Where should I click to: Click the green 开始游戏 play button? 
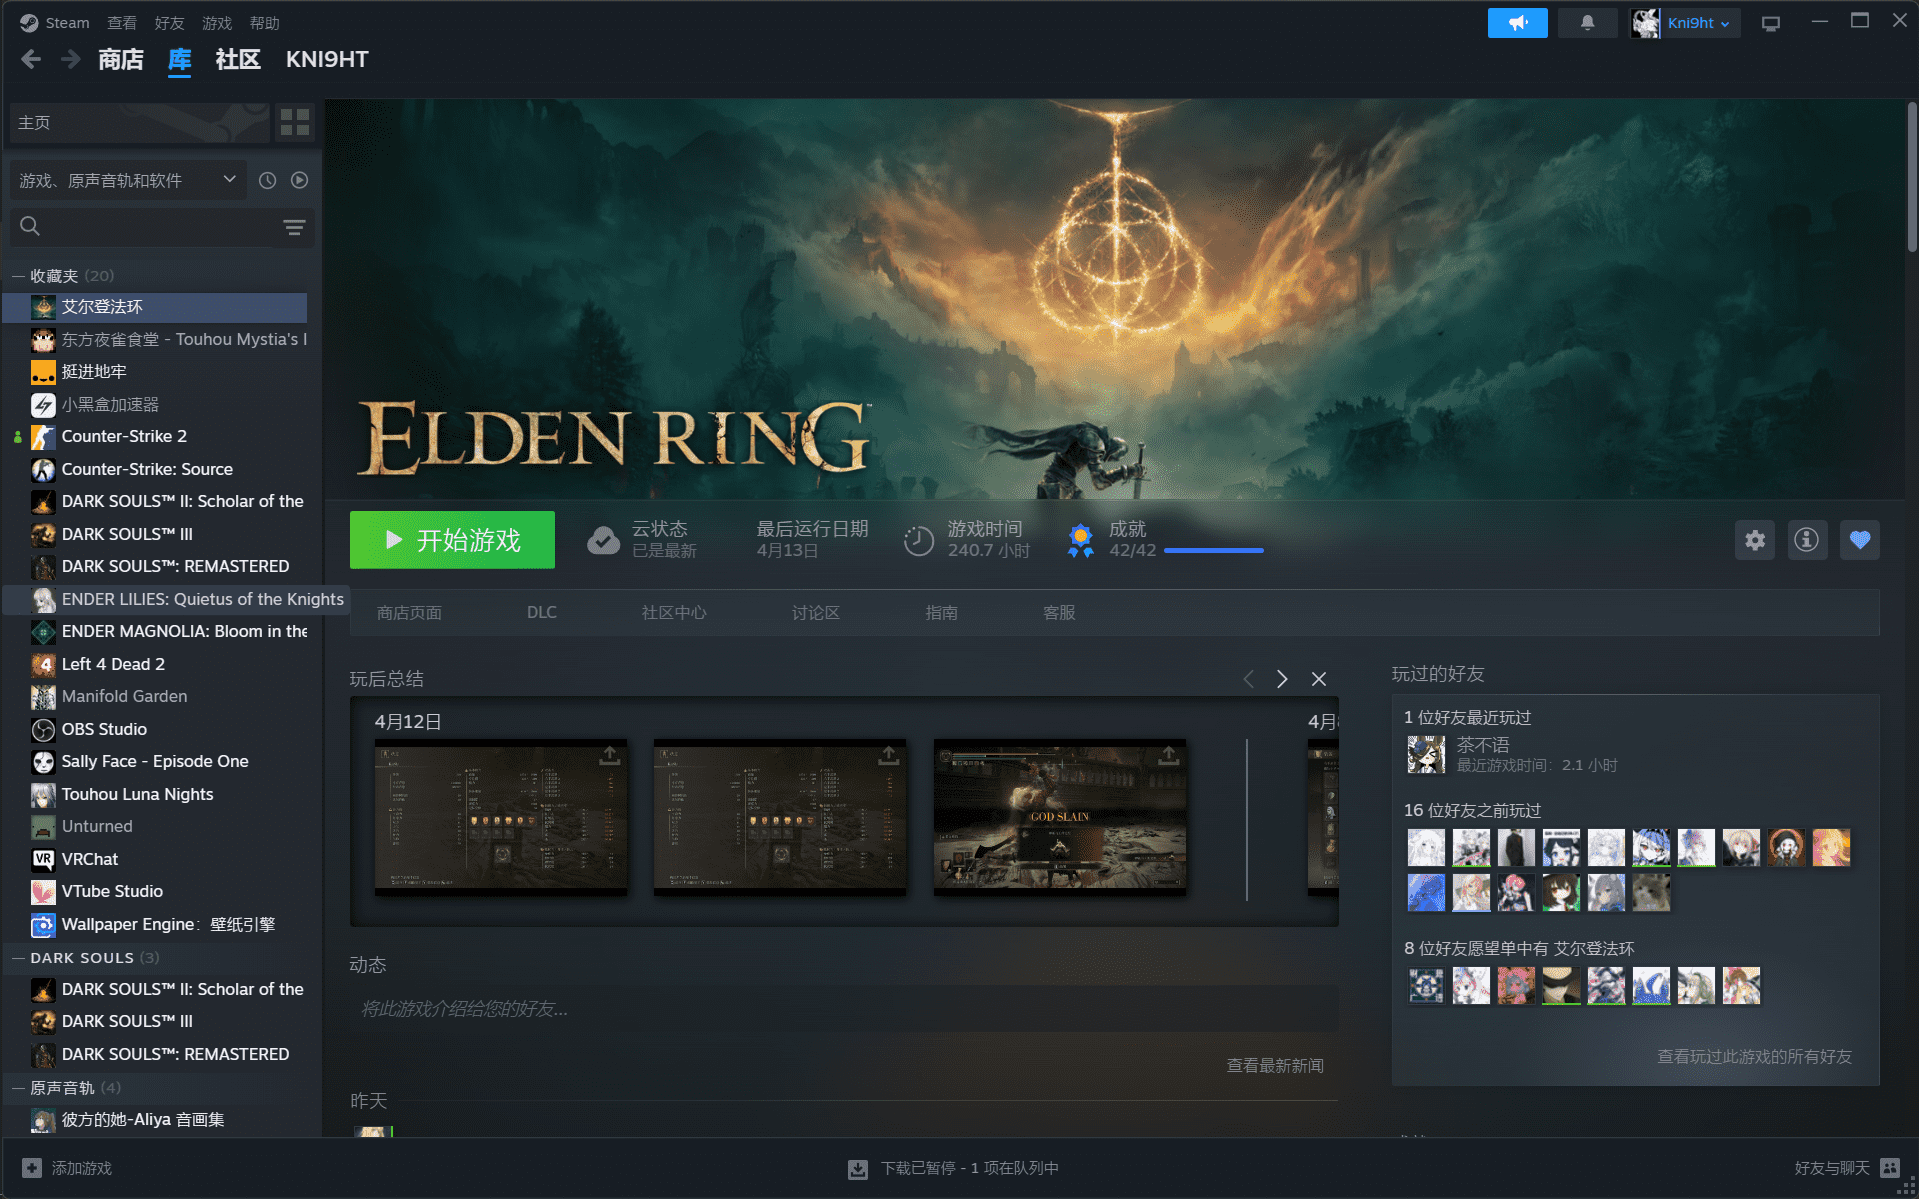(452, 540)
